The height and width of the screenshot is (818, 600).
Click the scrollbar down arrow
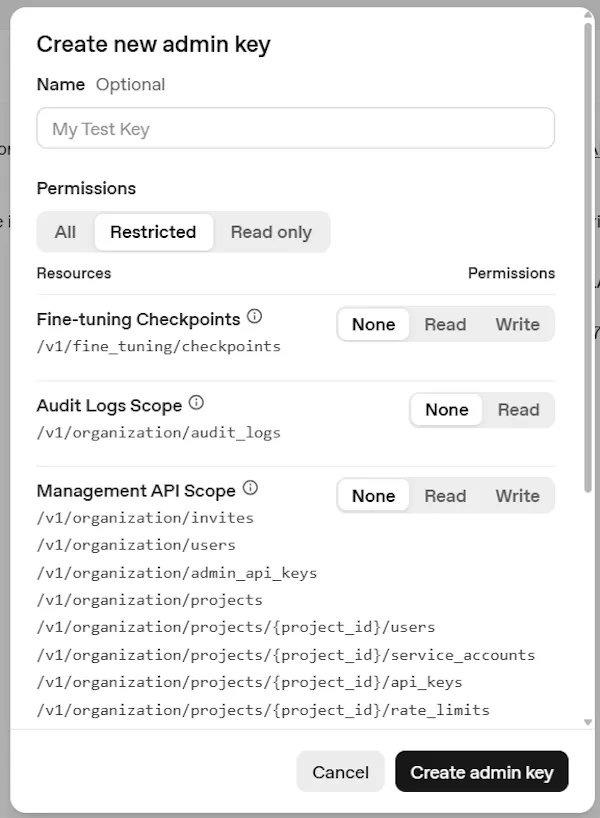[x=588, y=723]
